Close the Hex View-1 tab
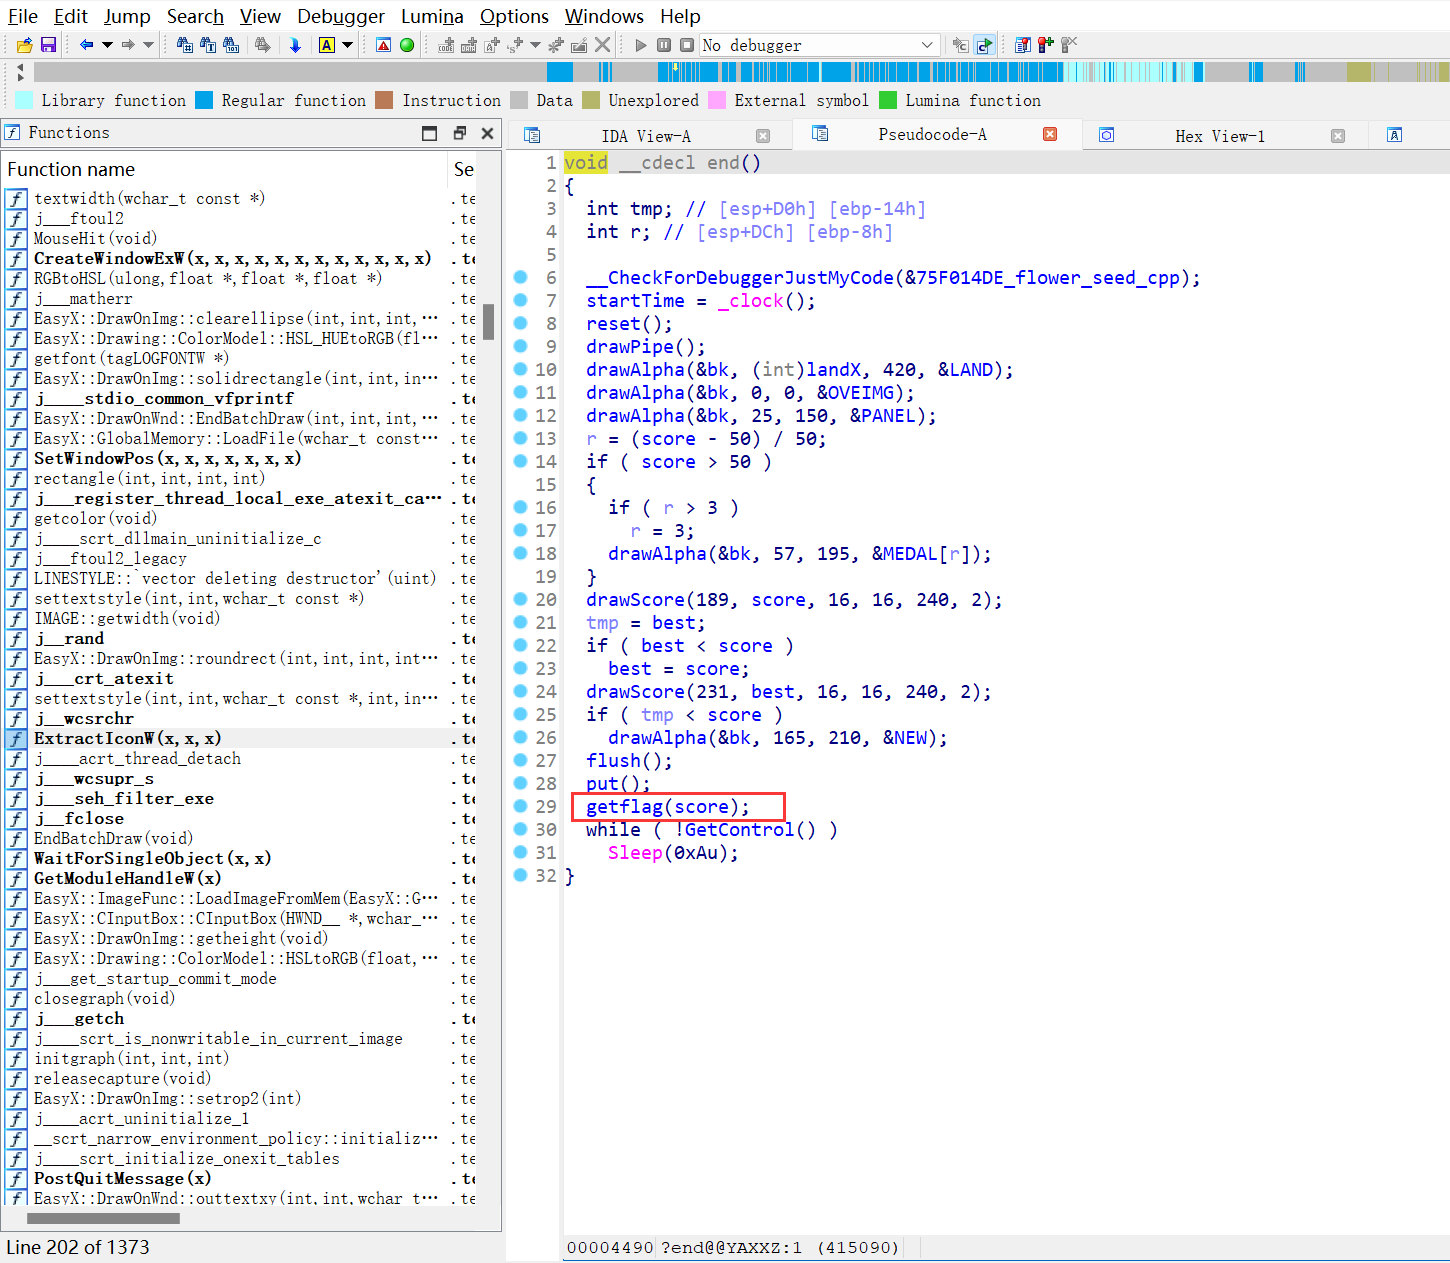The width and height of the screenshot is (1450, 1263). pyautogui.click(x=1338, y=136)
